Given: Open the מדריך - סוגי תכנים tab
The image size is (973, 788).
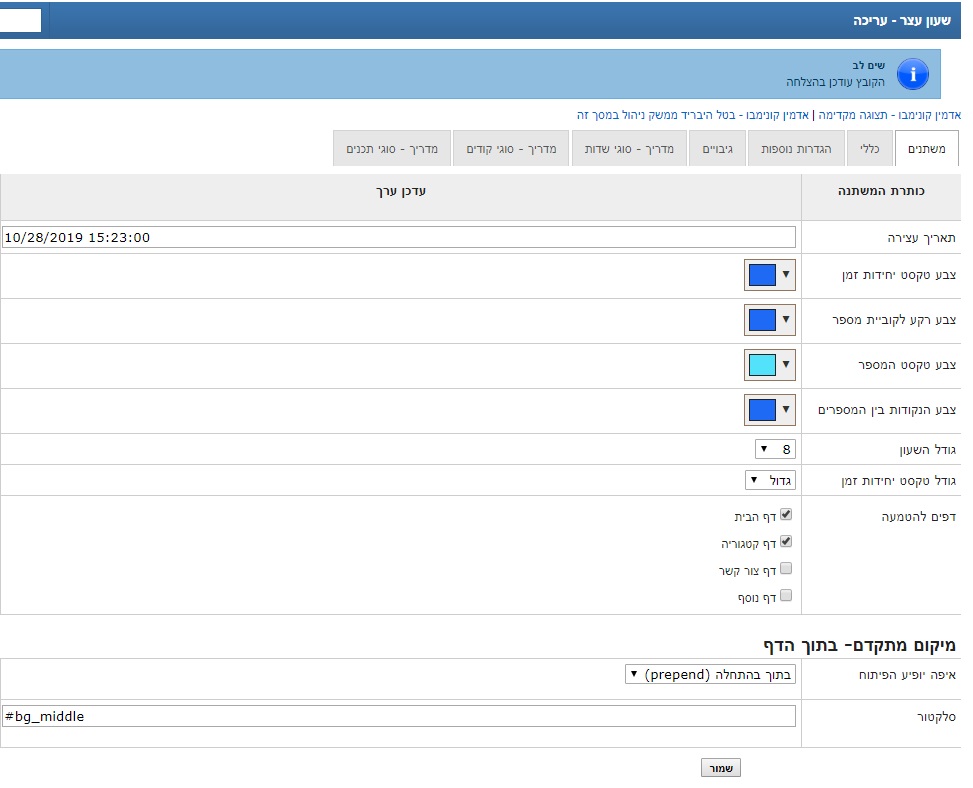Looking at the screenshot, I should (x=392, y=148).
